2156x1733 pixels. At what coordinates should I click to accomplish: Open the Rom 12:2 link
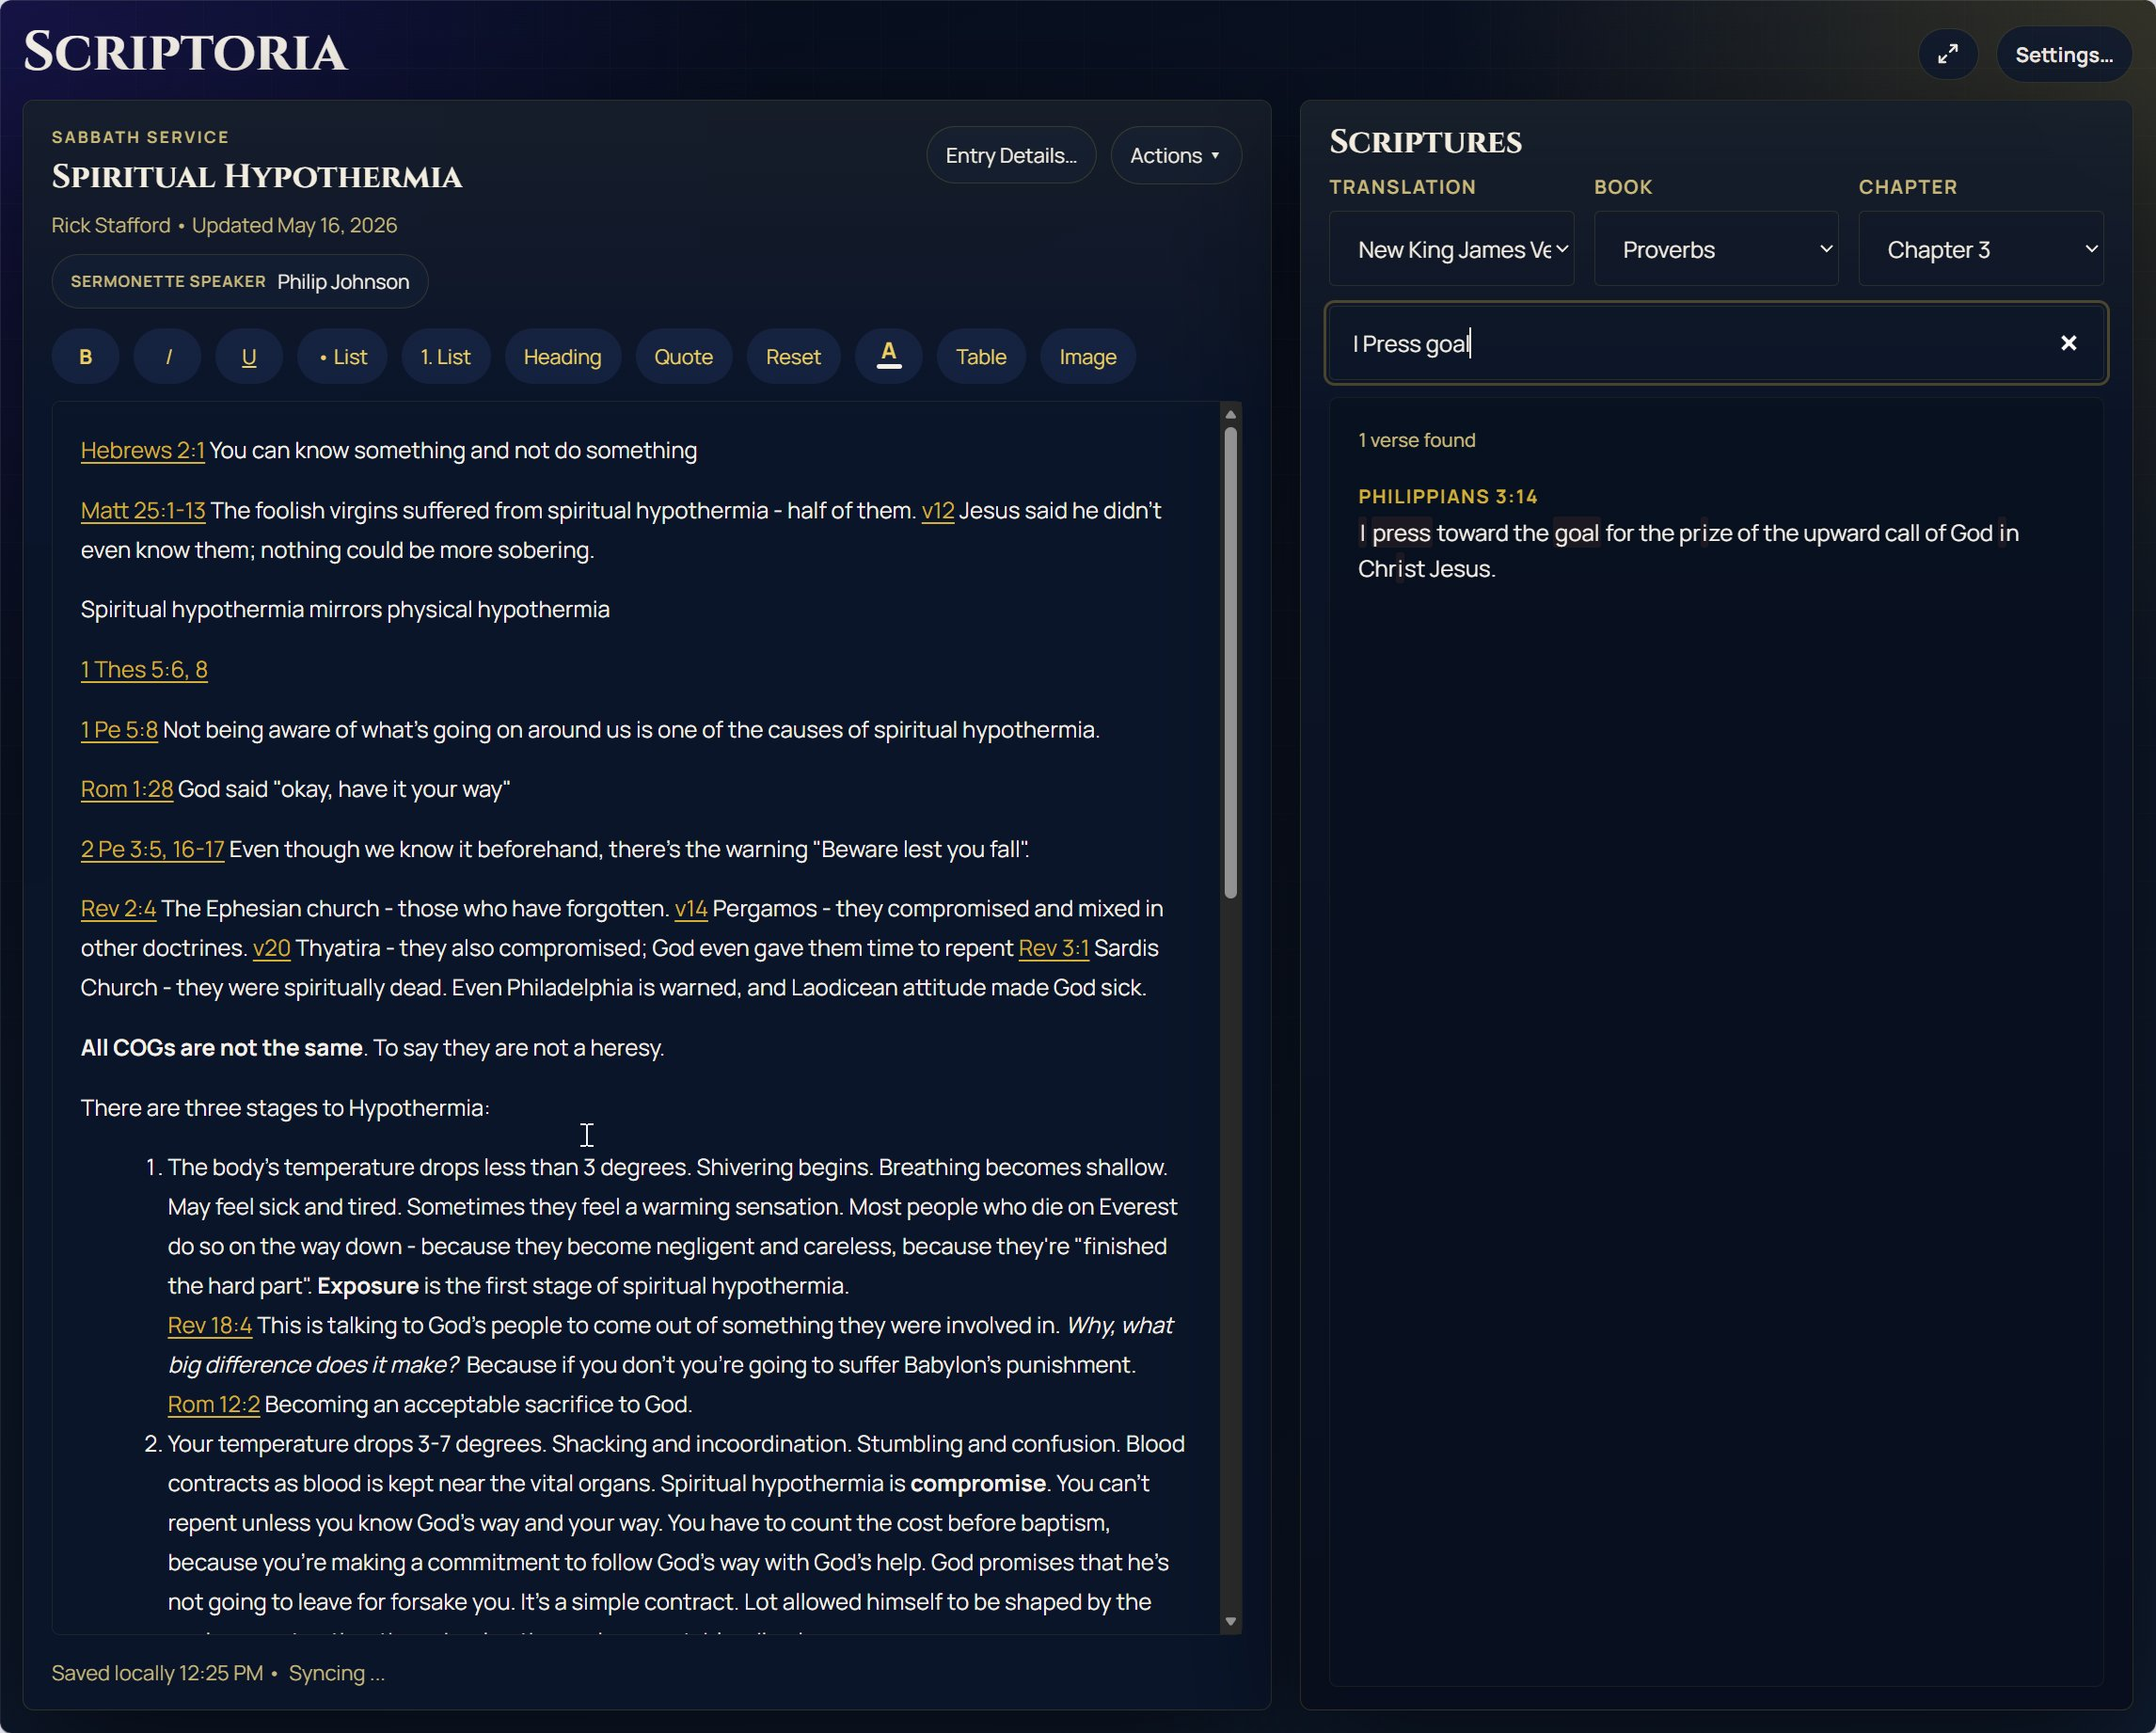pyautogui.click(x=214, y=1404)
